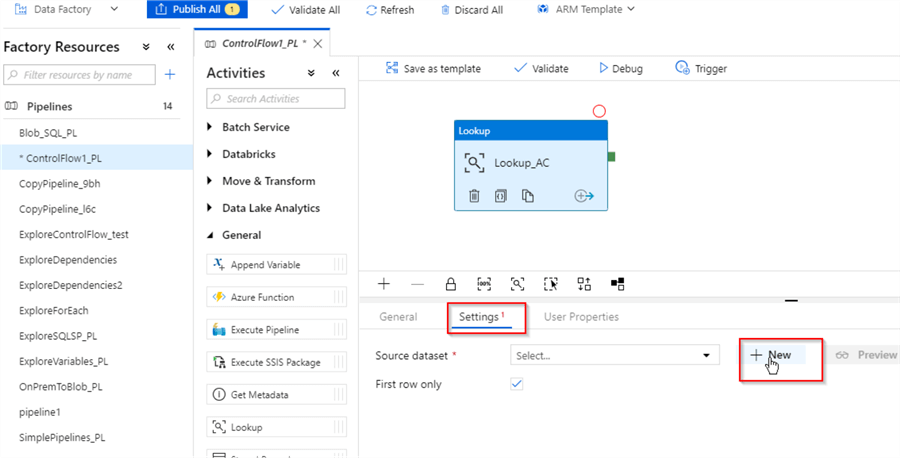Click Debug to run pipeline
Screen dimensions: 900x458
tap(621, 68)
